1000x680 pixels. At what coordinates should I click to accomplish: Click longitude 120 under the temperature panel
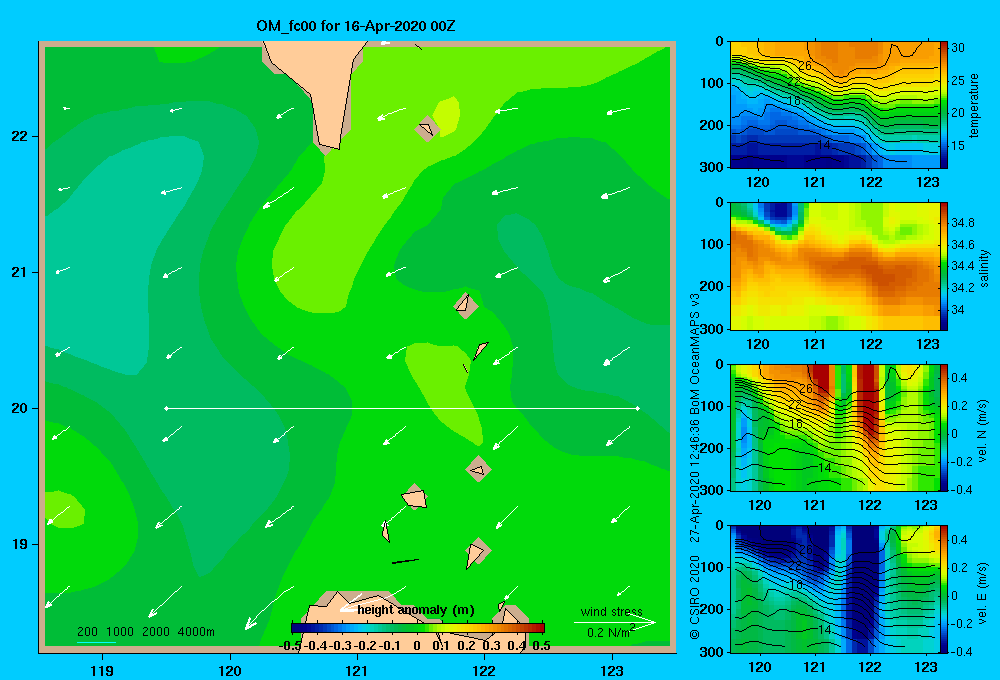[758, 182]
